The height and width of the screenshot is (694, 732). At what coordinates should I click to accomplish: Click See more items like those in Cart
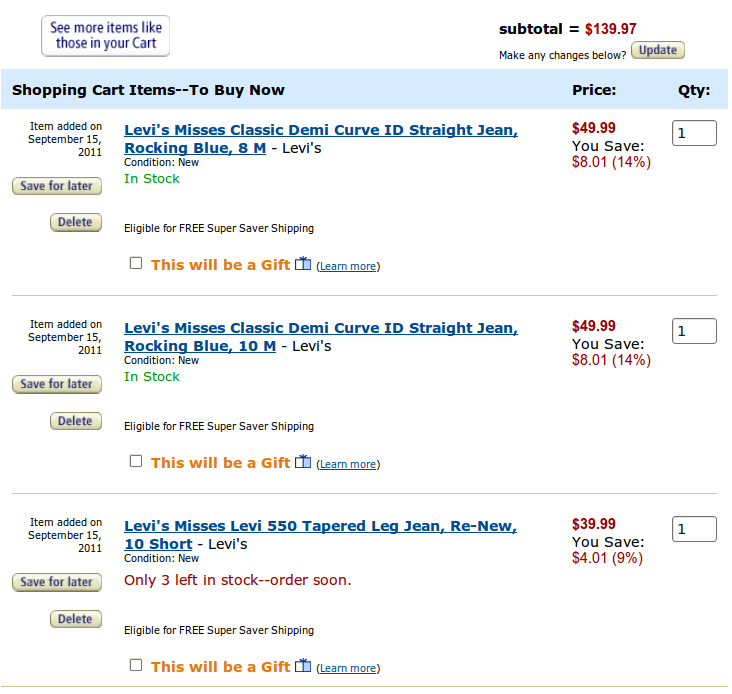[106, 36]
